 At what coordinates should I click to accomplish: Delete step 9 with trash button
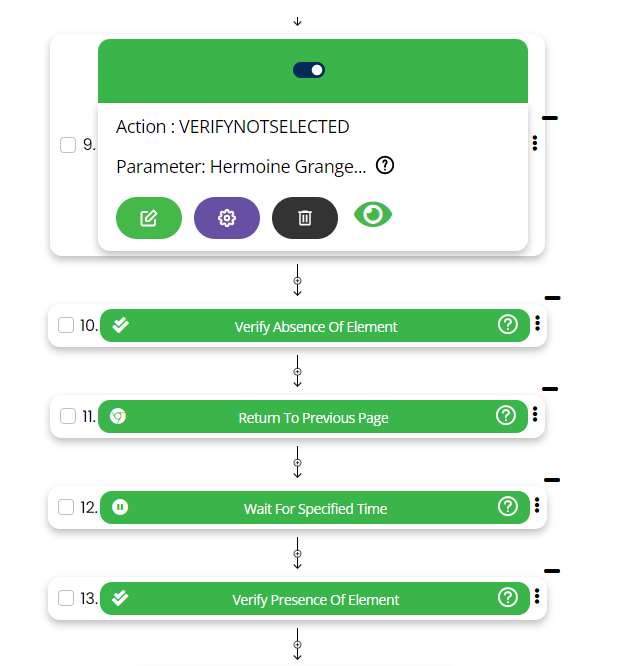tap(305, 218)
